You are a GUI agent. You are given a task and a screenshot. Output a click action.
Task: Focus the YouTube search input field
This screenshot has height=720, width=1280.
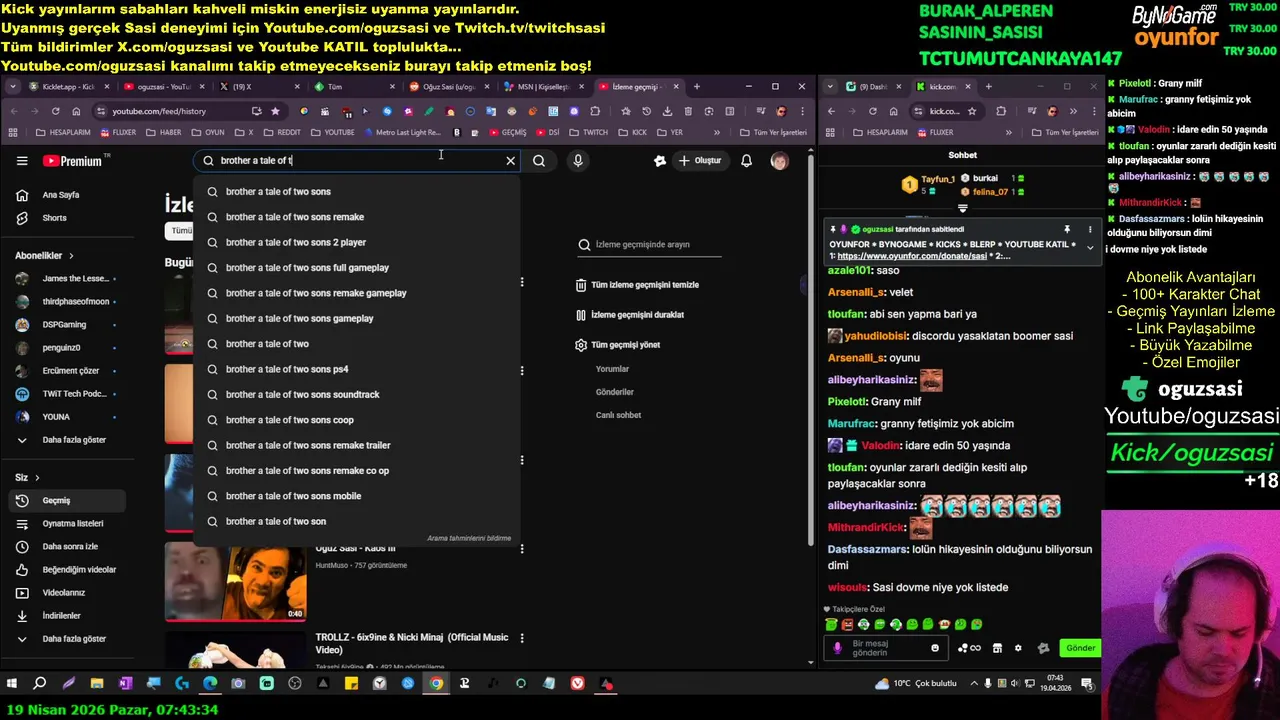click(355, 160)
